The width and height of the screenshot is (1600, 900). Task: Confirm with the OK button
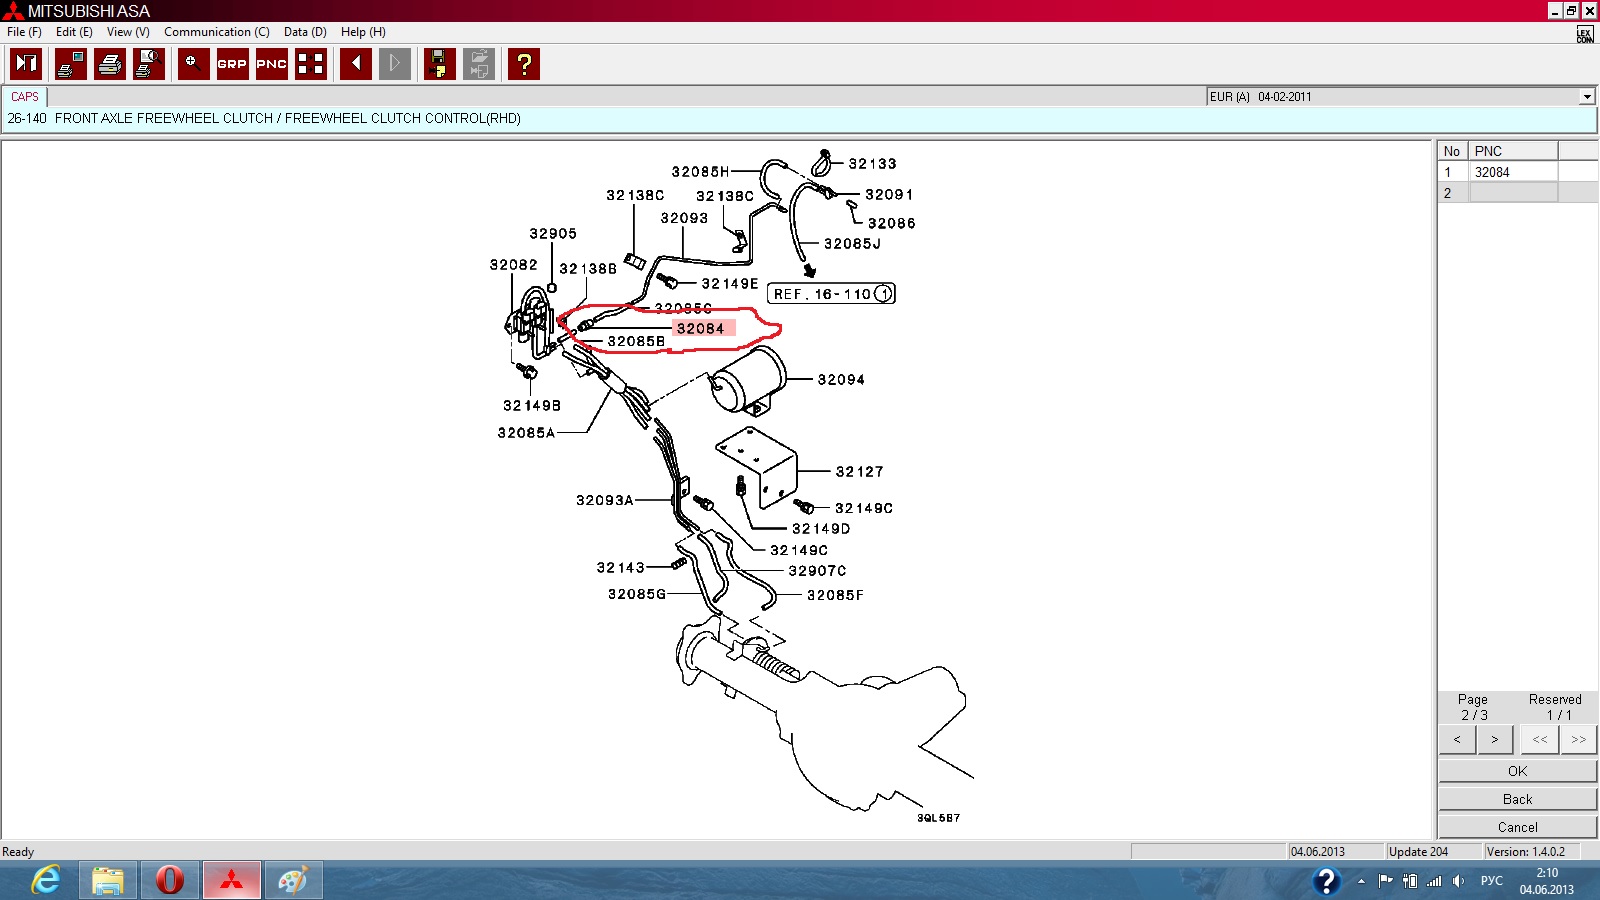tap(1518, 771)
